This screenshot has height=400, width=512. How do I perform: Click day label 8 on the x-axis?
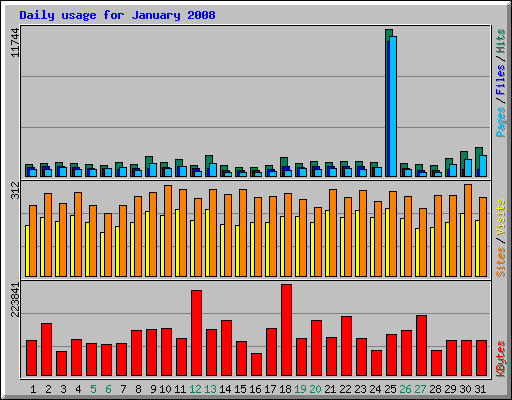[138, 389]
